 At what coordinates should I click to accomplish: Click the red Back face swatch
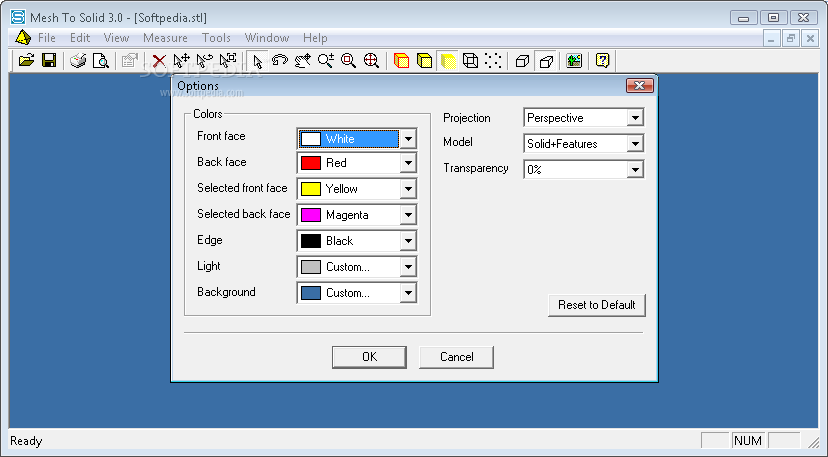point(310,163)
